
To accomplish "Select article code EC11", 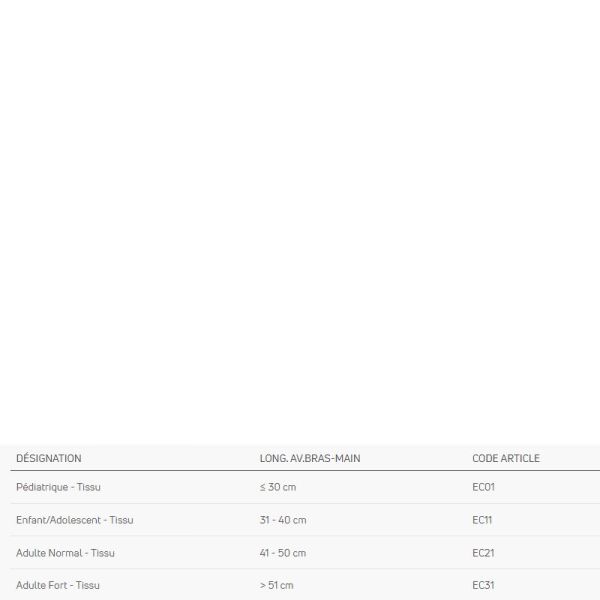I will 482,520.
